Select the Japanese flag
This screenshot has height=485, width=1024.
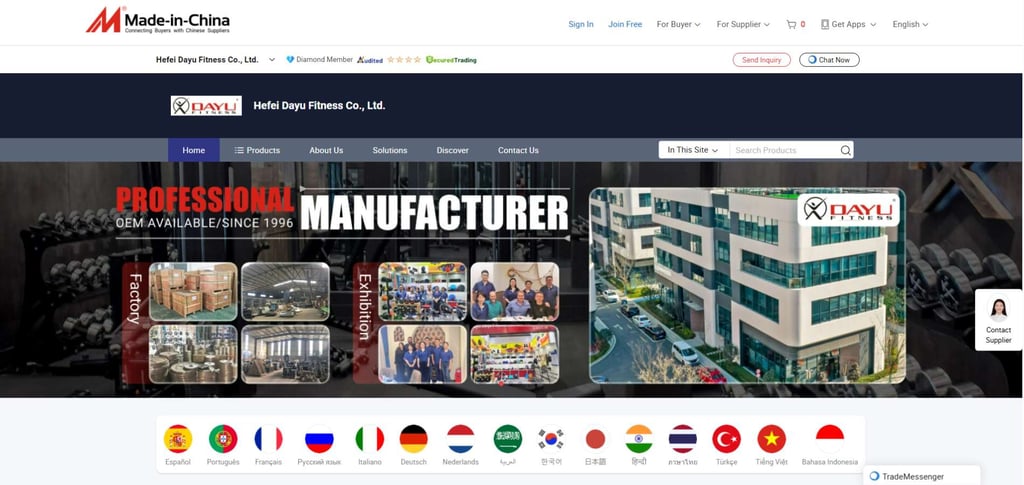(x=595, y=439)
